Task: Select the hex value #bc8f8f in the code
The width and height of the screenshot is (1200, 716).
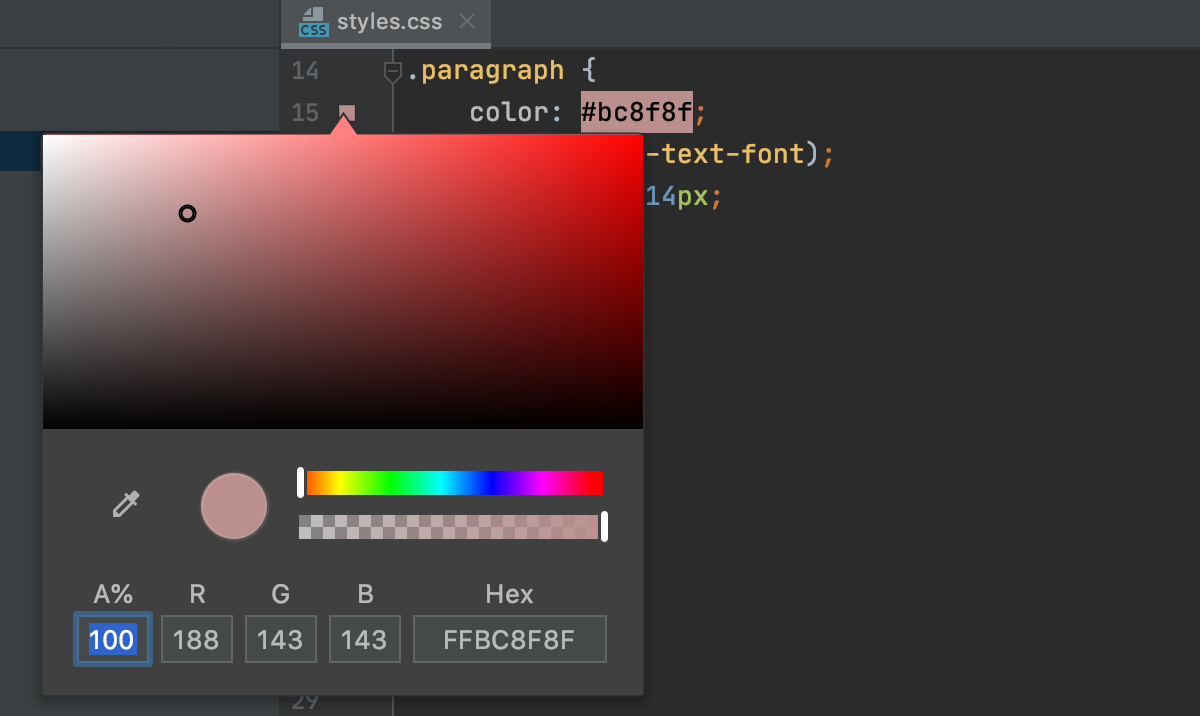Action: (x=635, y=112)
